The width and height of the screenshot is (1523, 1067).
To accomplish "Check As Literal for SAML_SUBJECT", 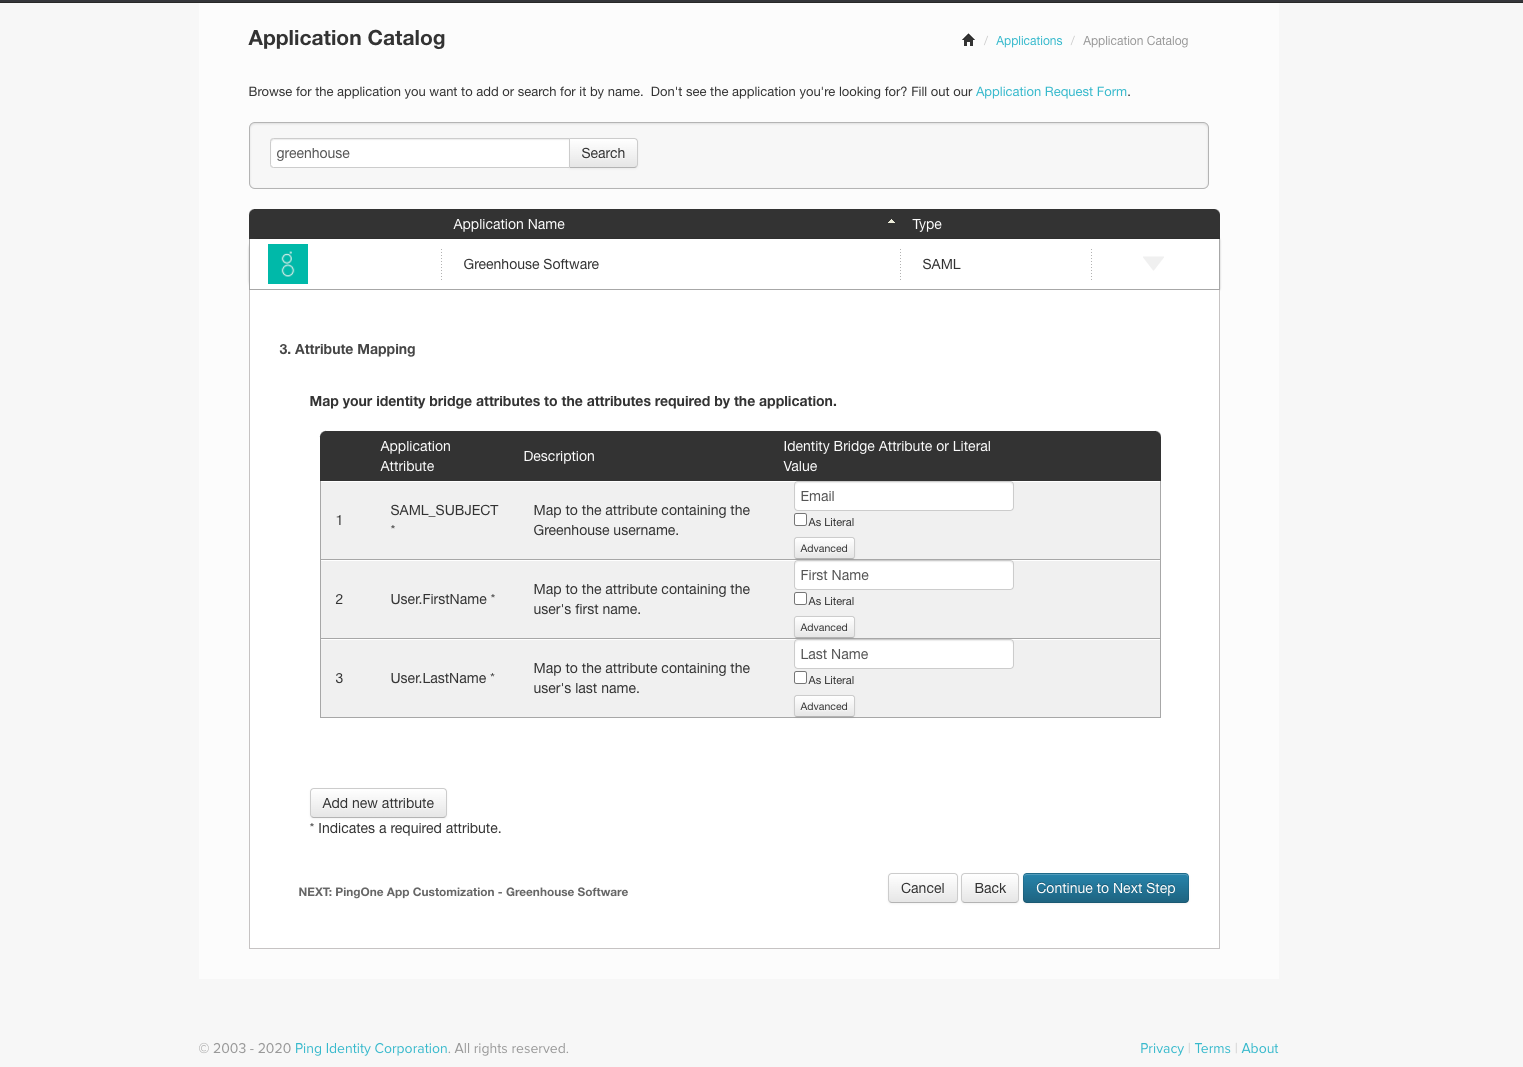I will pyautogui.click(x=800, y=520).
